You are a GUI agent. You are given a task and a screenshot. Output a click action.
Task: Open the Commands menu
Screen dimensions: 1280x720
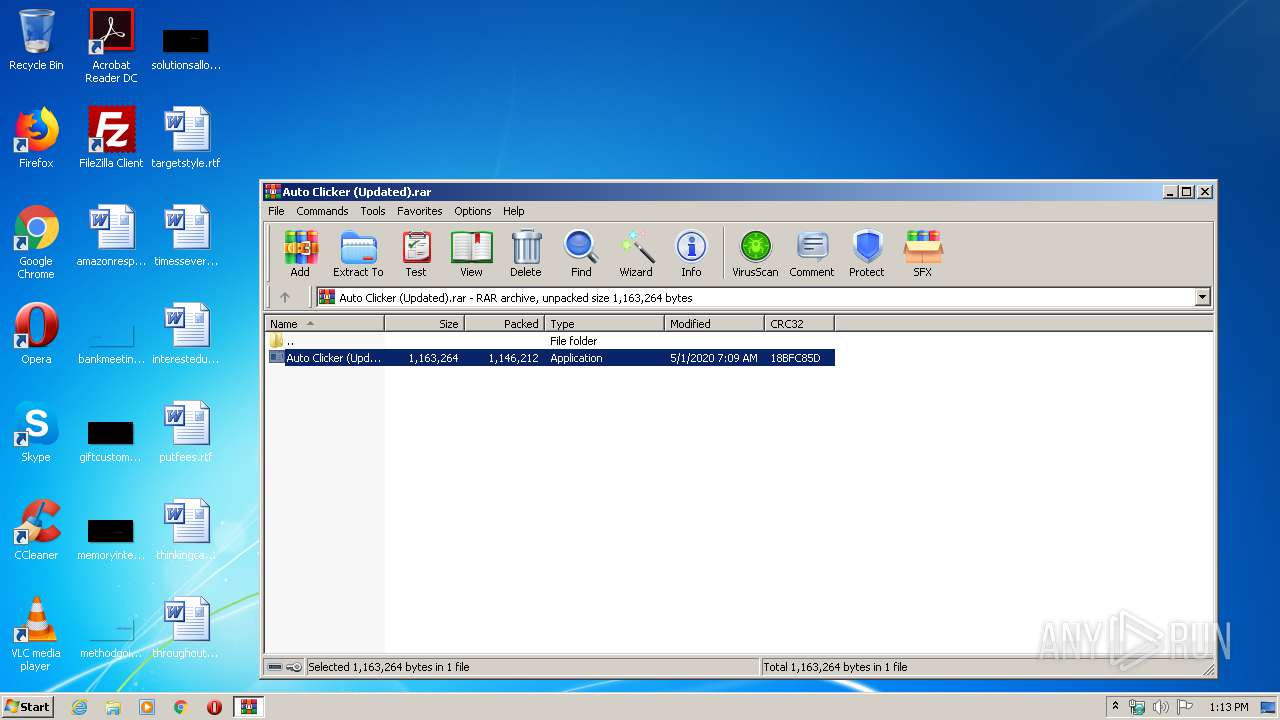322,211
